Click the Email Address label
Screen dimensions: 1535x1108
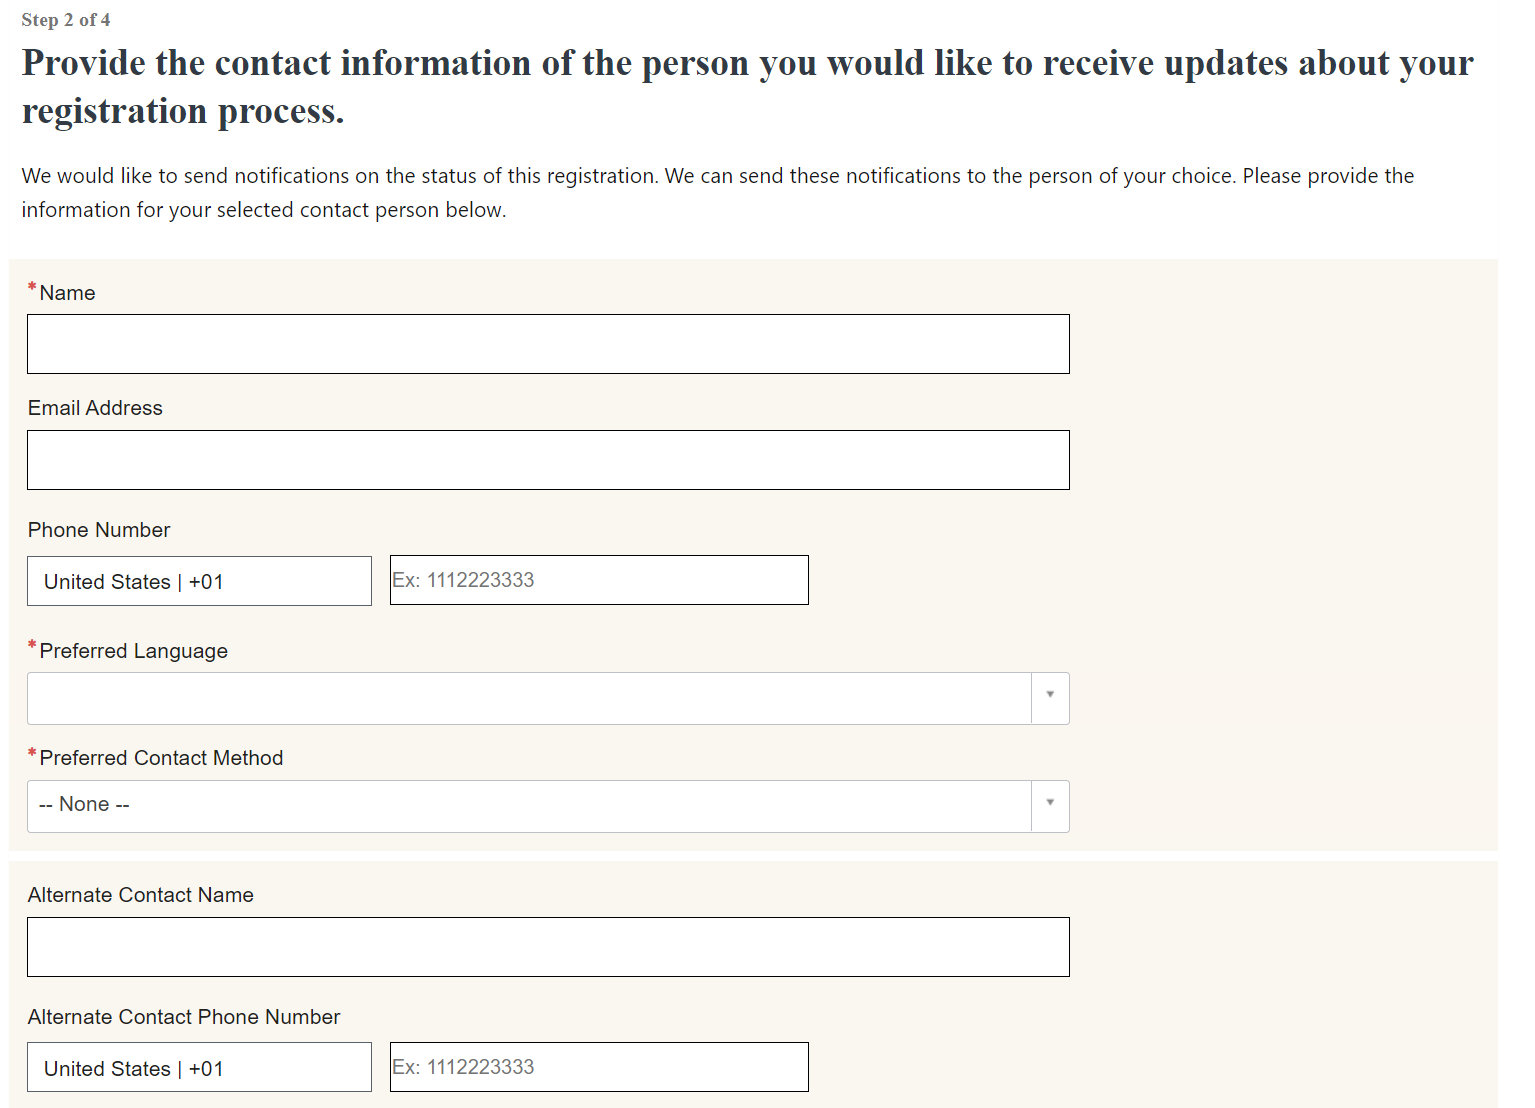[95, 408]
